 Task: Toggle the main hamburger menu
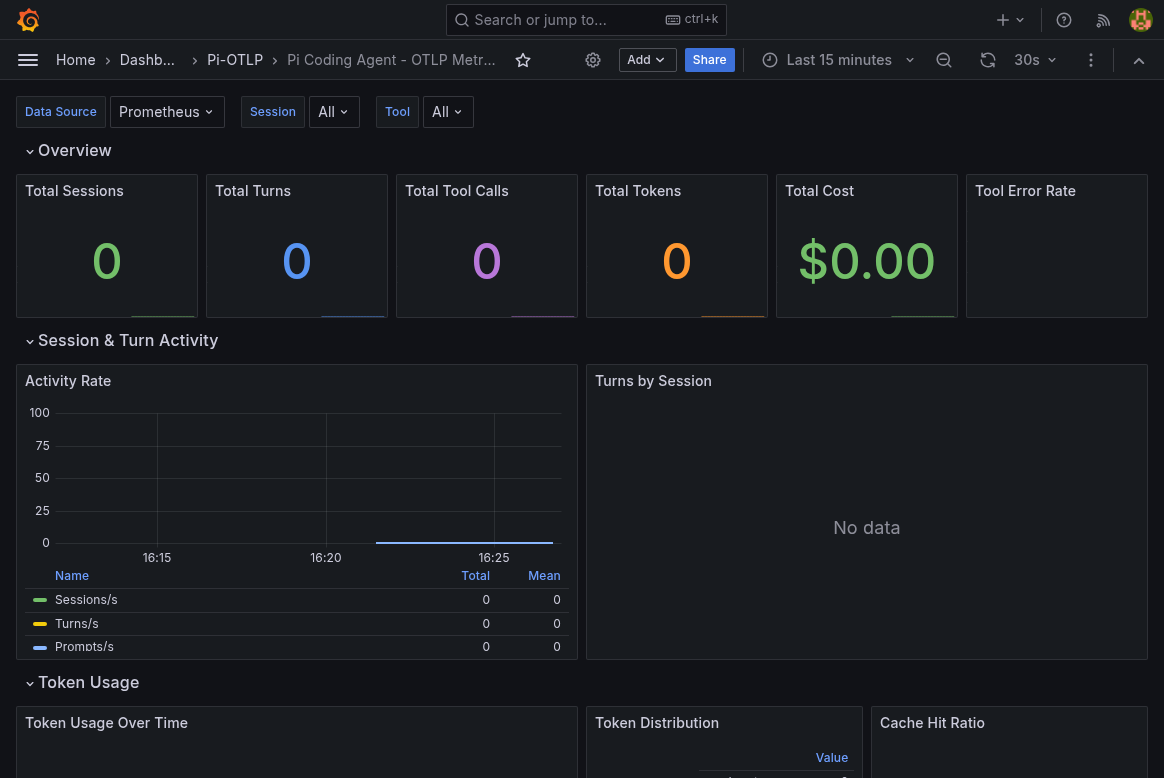click(28, 60)
